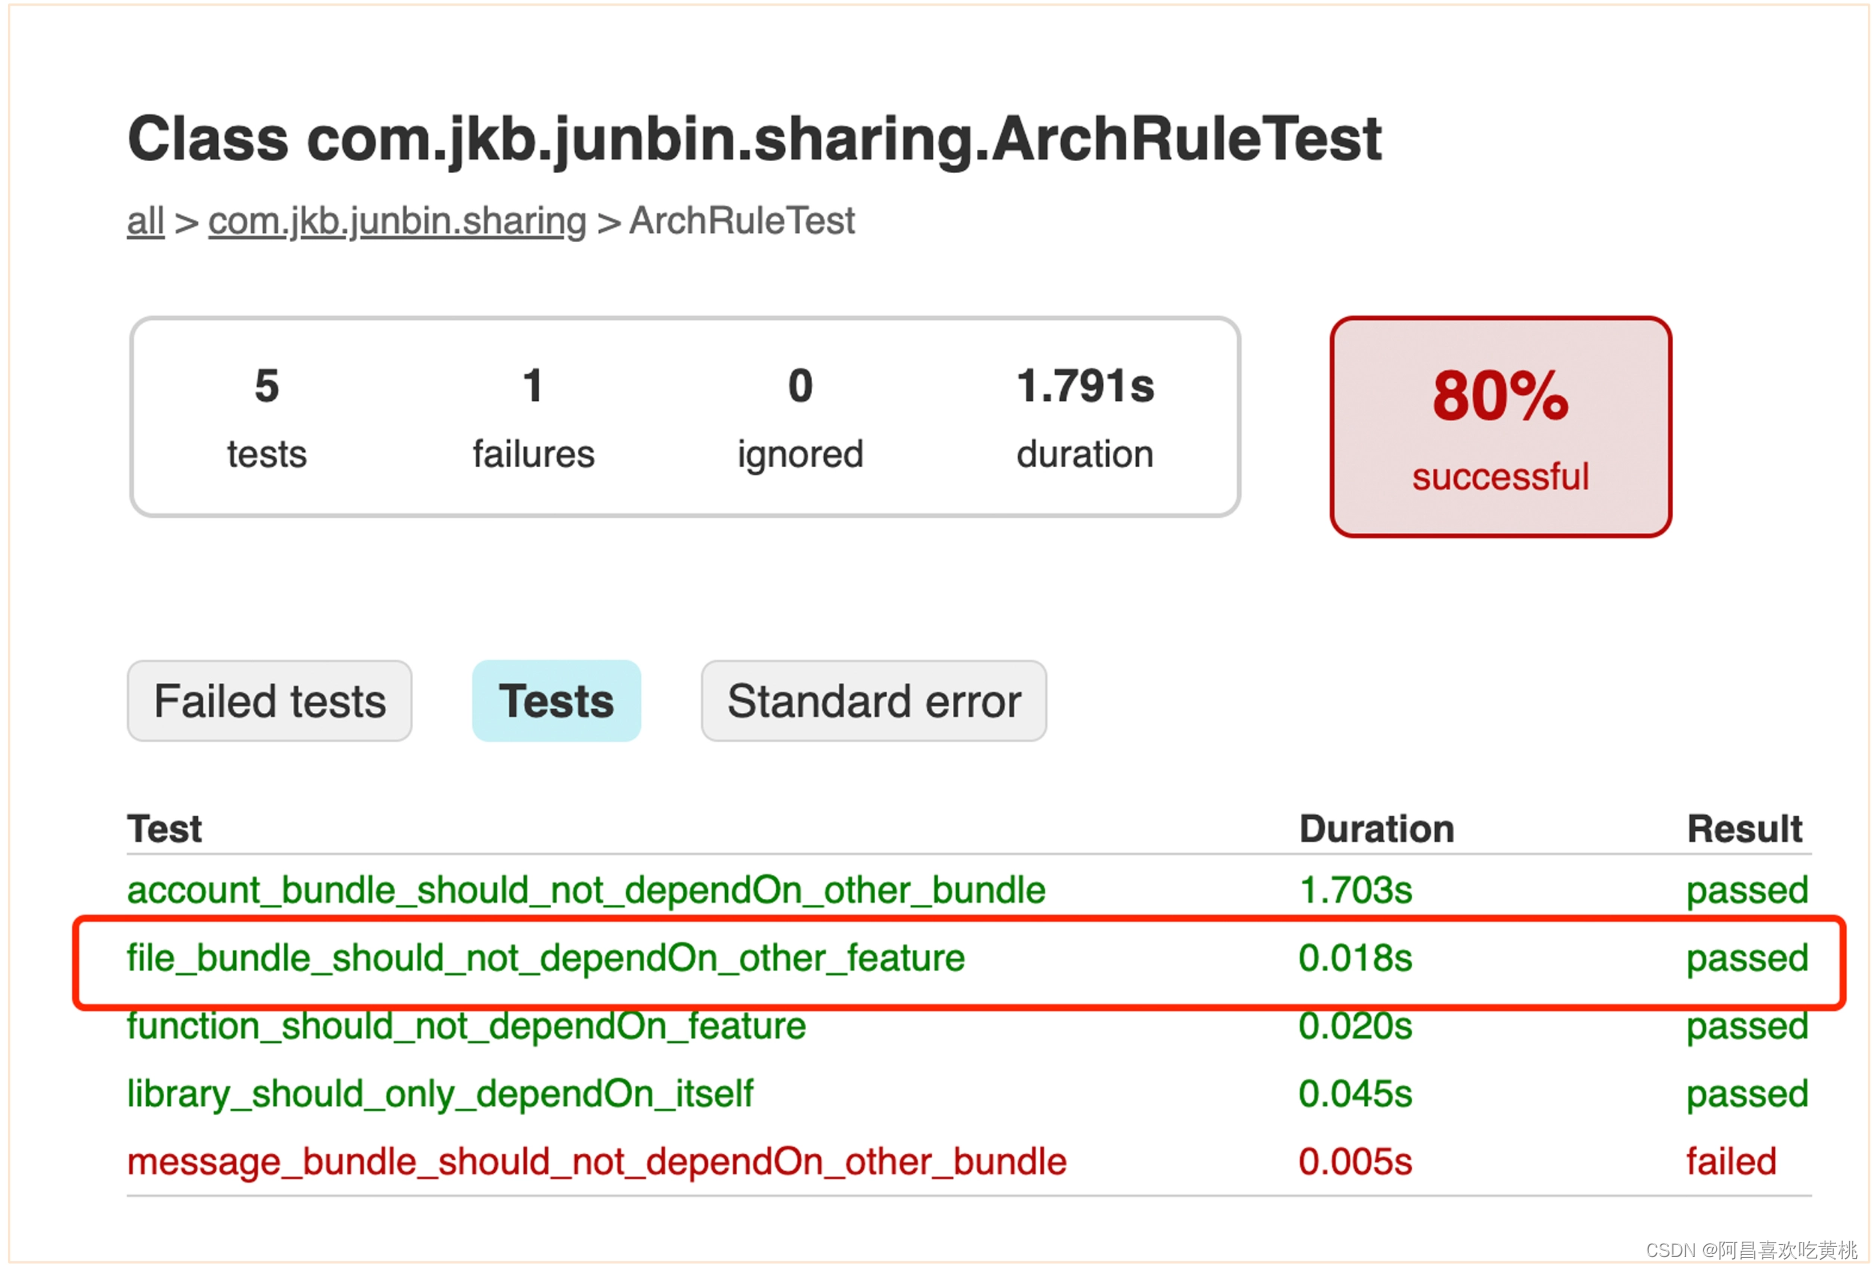Select message_bundle_should_not_dependOn_other_bundle failed test name
This screenshot has width=1873, height=1270.
coord(597,1162)
